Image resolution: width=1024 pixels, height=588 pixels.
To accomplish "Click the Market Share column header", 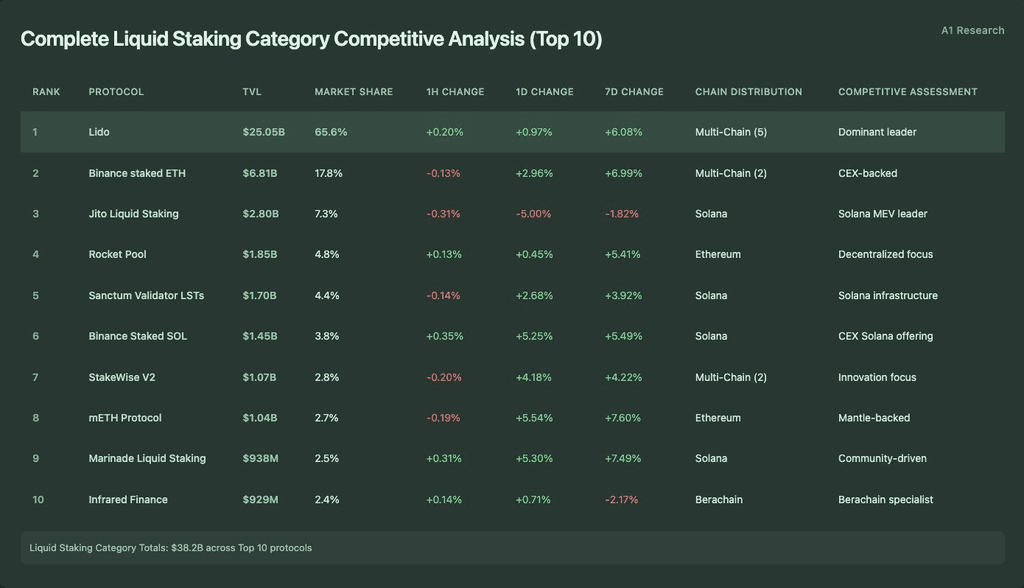I will [354, 92].
